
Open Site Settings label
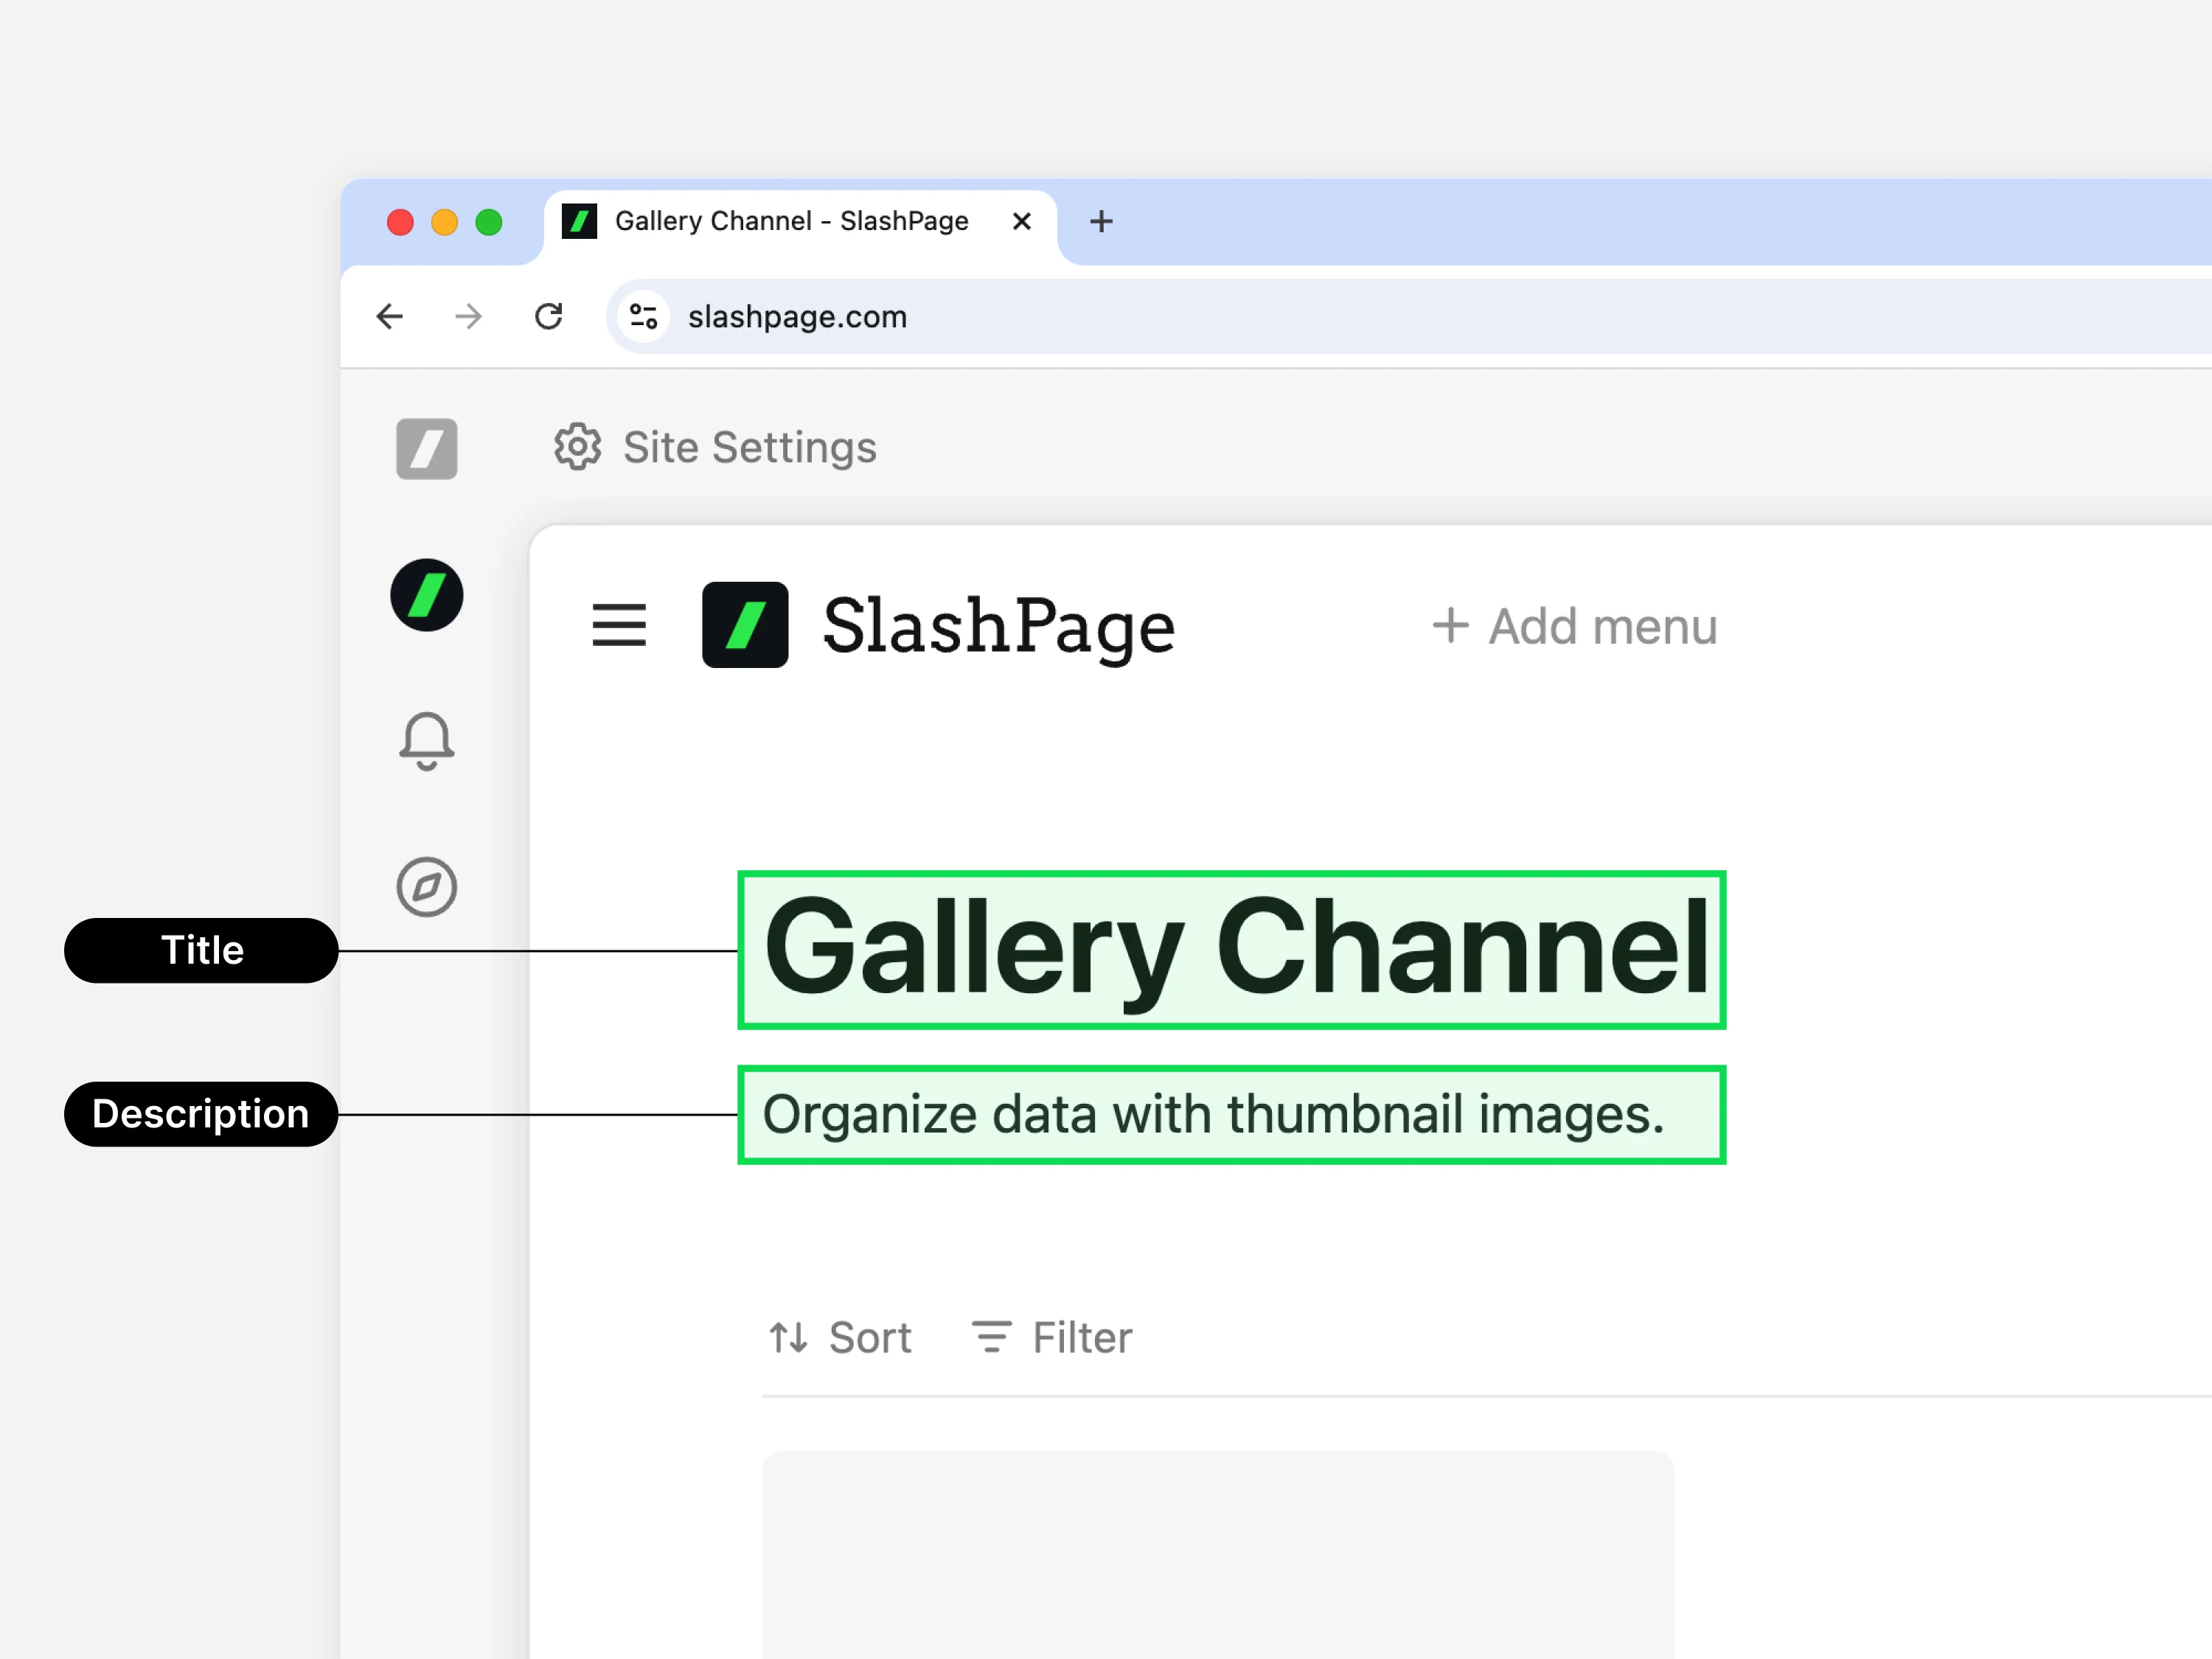coord(750,447)
